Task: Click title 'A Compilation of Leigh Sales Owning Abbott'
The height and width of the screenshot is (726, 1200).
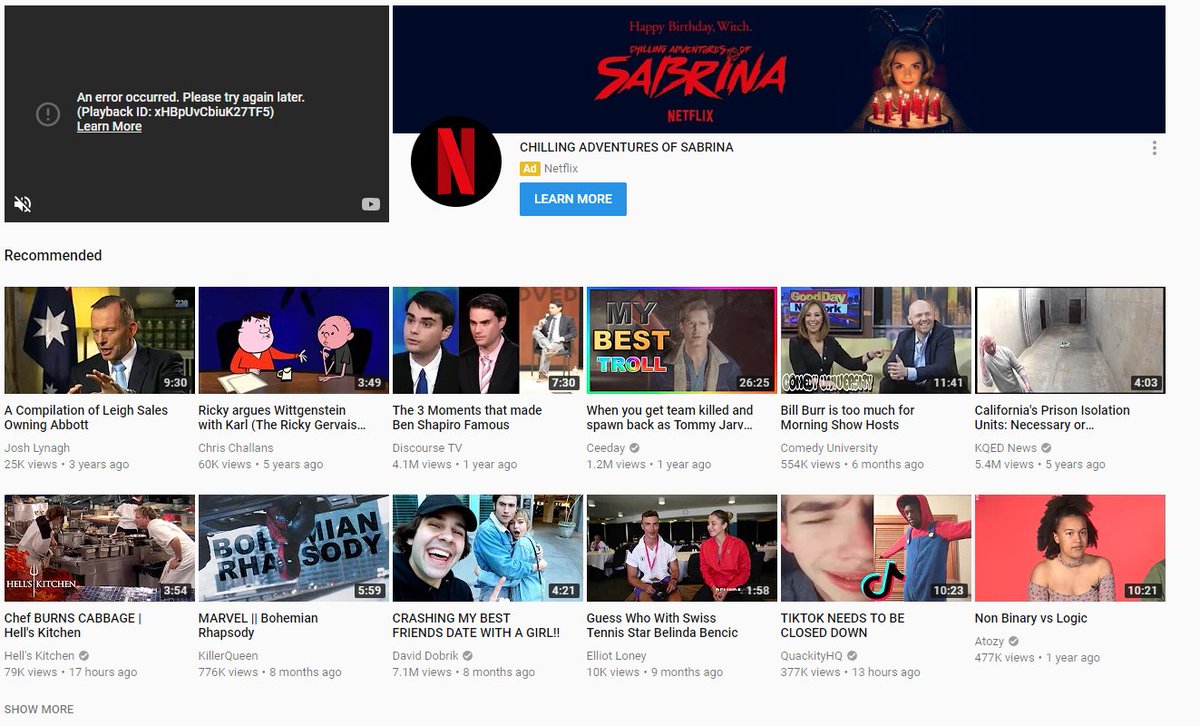Action: (86, 417)
